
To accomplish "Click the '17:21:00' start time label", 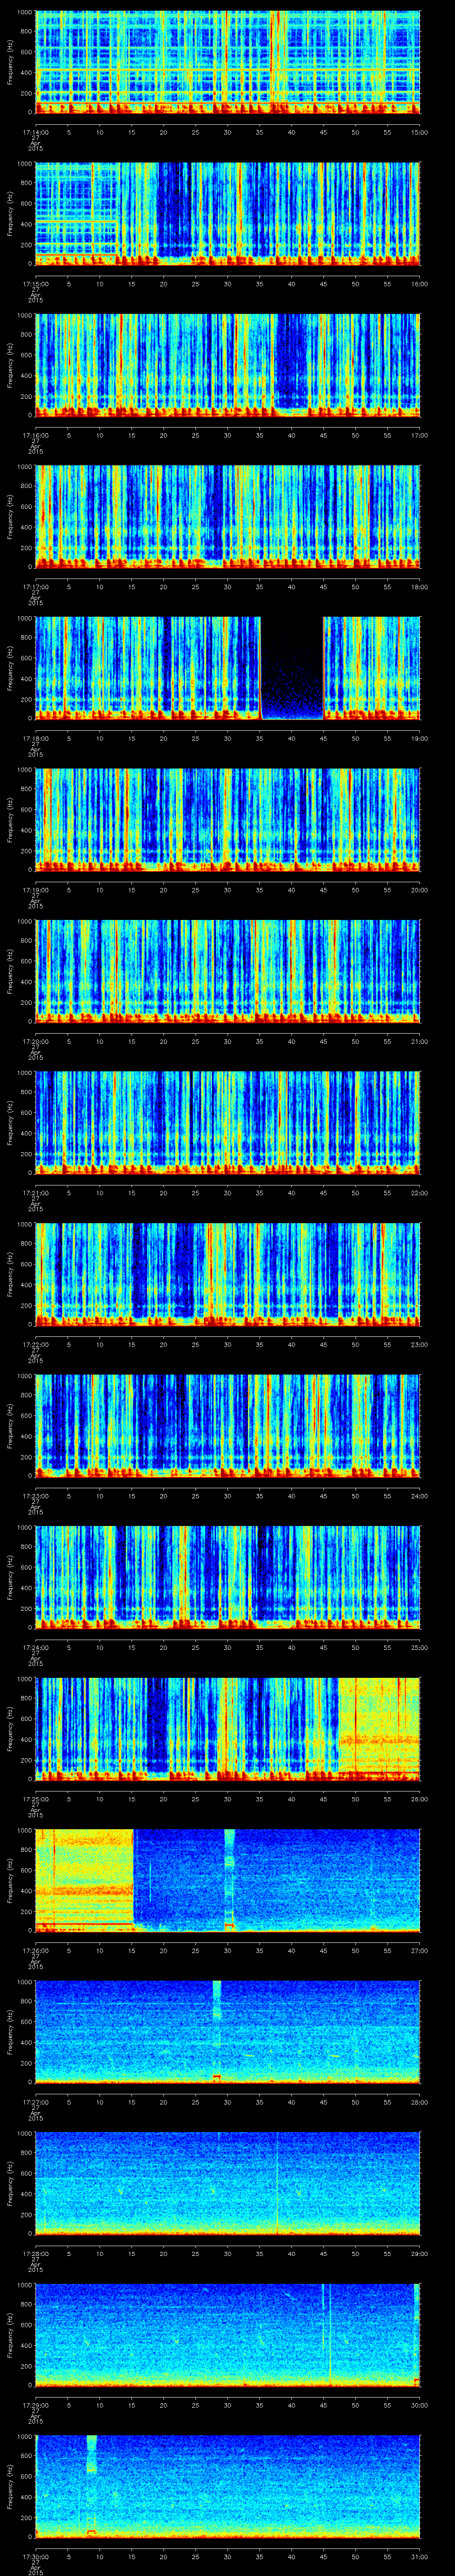I will pos(35,1192).
